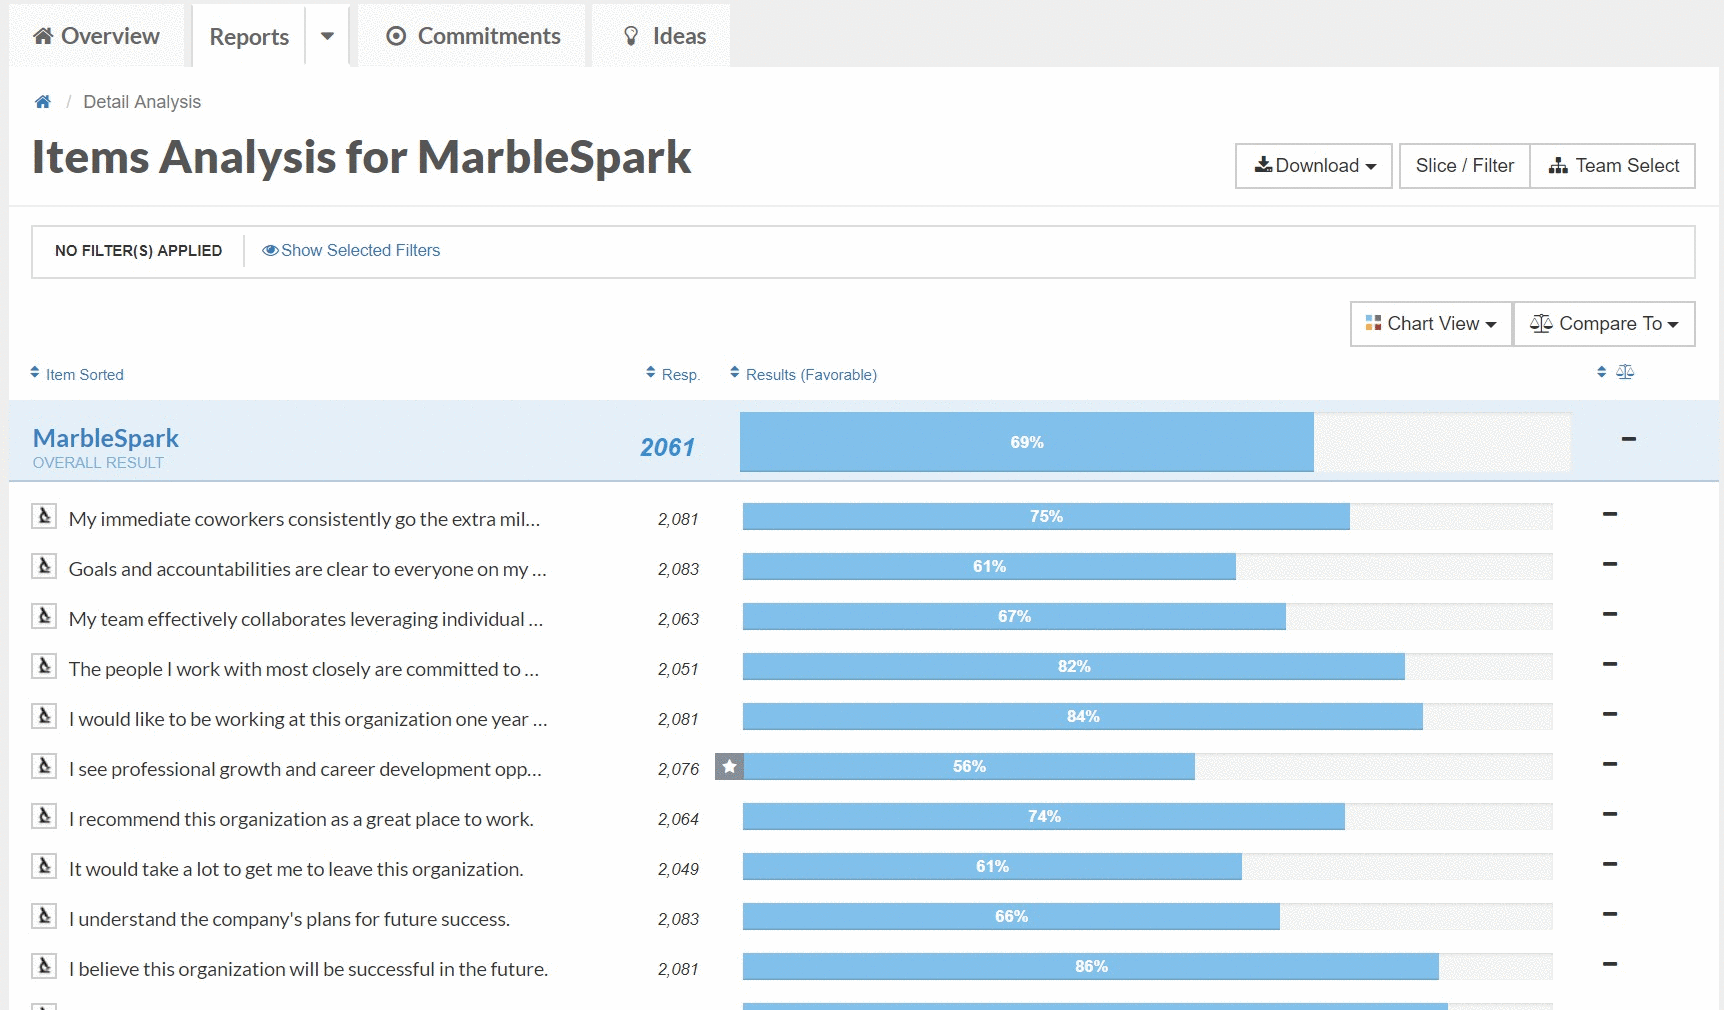Click the star marker on the 56% bar

coord(729,766)
